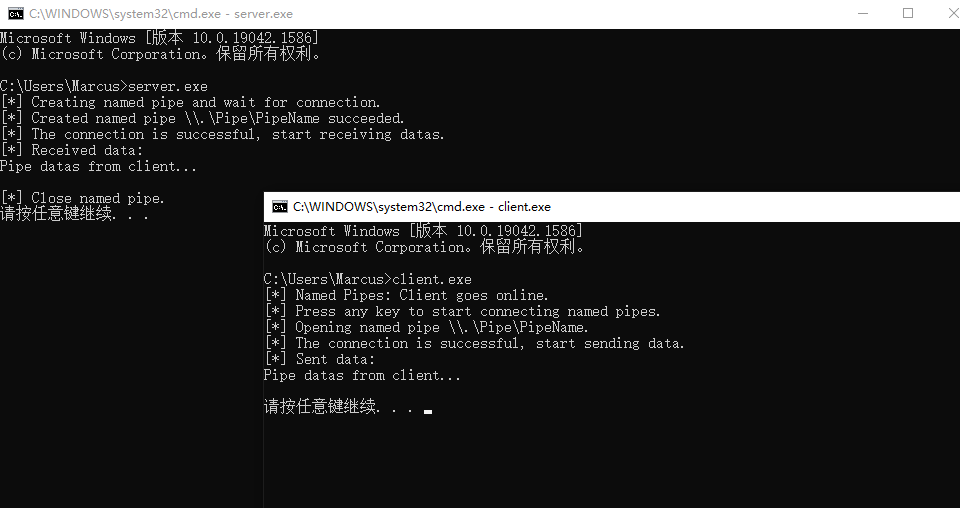Click 'Pipe datas from client...' in client window
Viewport: 960px width, 508px height.
click(362, 375)
